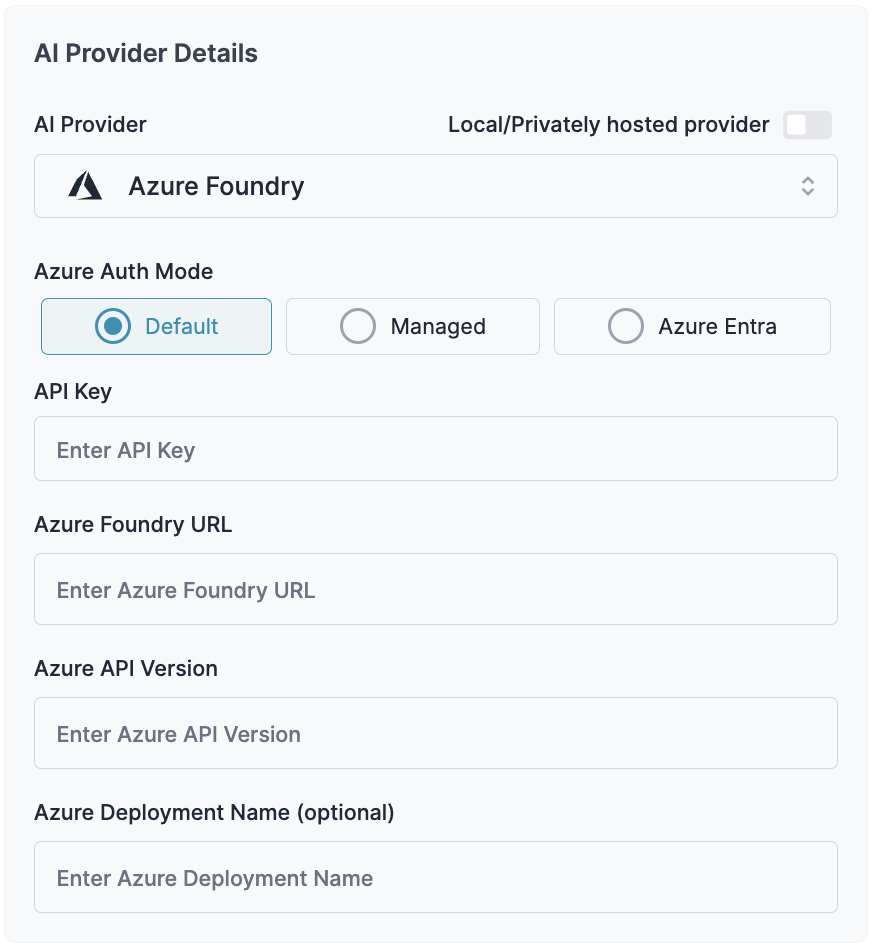This screenshot has height=947, width=873.
Task: Click inside the API Key field
Action: (435, 448)
